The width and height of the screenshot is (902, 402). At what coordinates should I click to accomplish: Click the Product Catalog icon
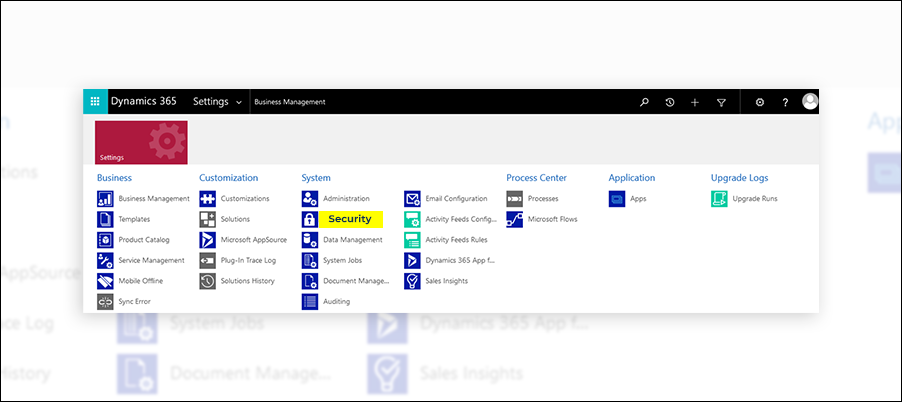[105, 240]
